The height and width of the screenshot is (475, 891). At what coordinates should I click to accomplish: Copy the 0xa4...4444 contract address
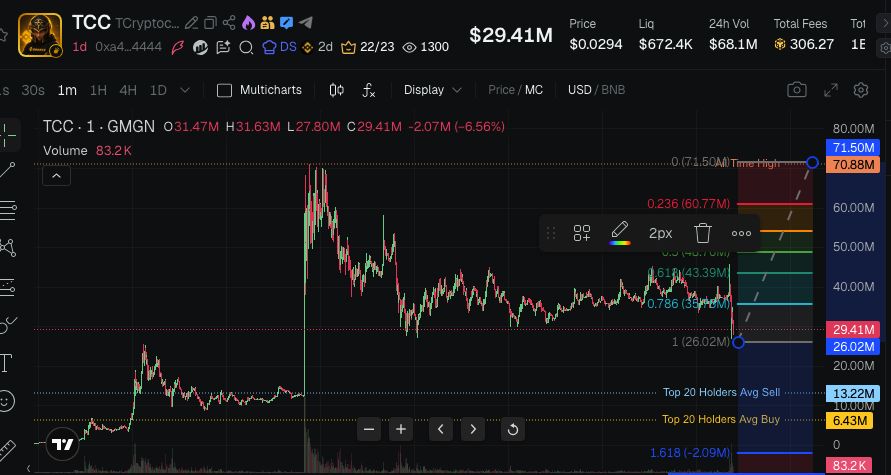(128, 47)
